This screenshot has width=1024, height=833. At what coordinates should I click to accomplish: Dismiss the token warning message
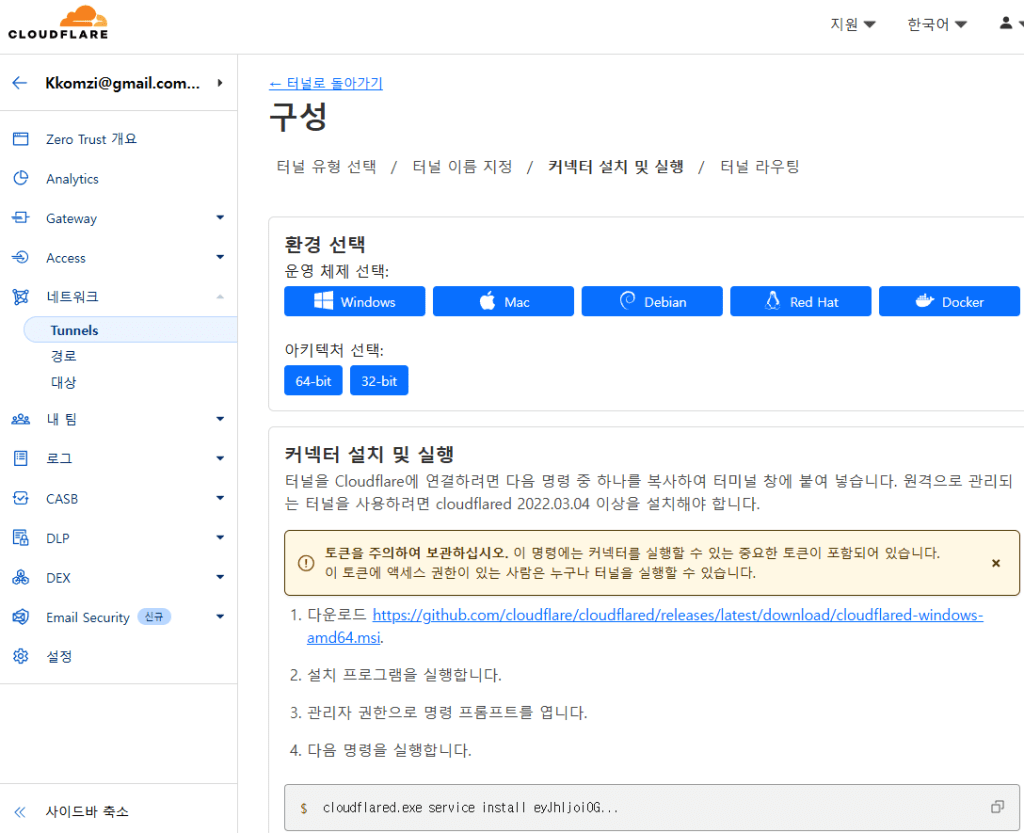pos(995,563)
